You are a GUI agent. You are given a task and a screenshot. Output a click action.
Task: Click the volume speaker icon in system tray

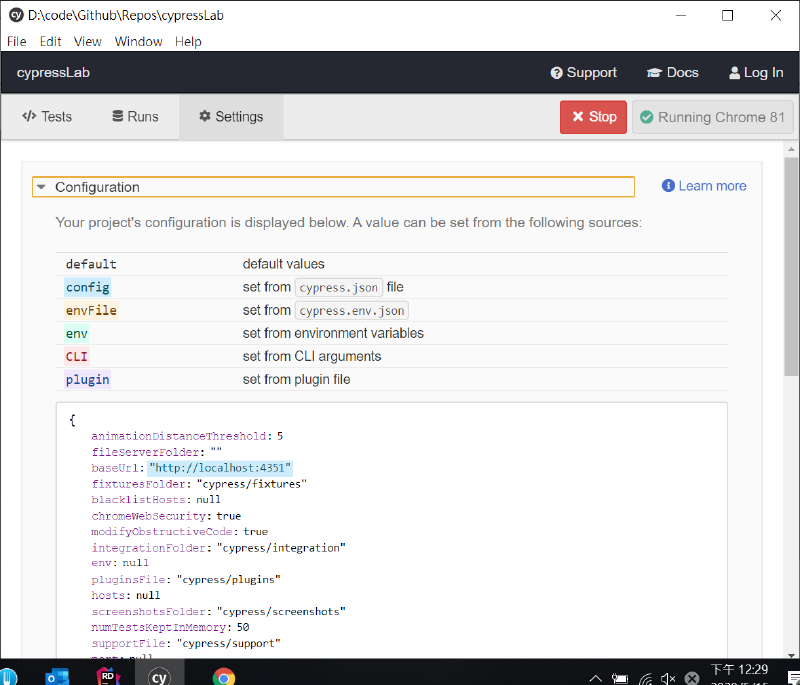tap(668, 678)
